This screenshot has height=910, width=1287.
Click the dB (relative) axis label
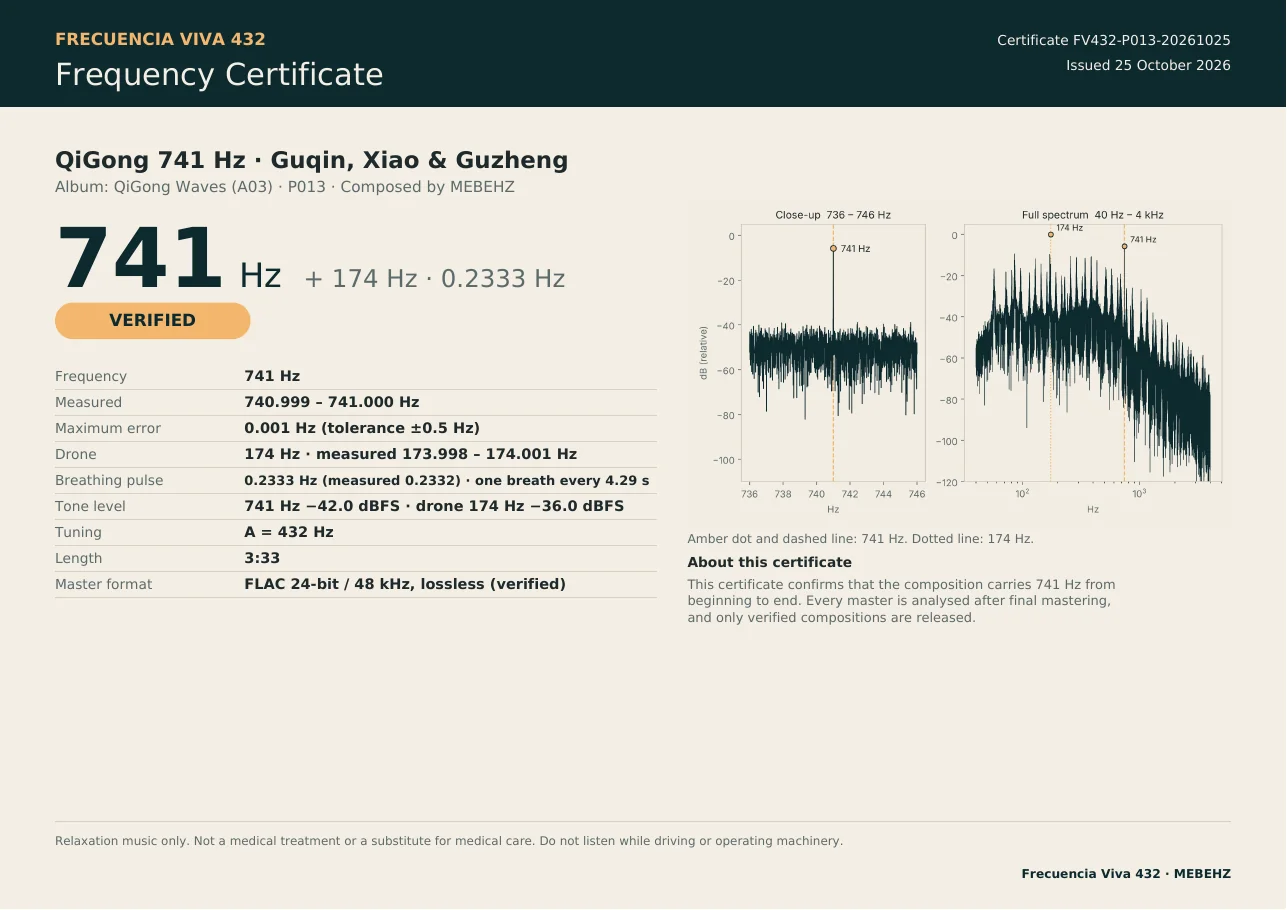(x=704, y=352)
